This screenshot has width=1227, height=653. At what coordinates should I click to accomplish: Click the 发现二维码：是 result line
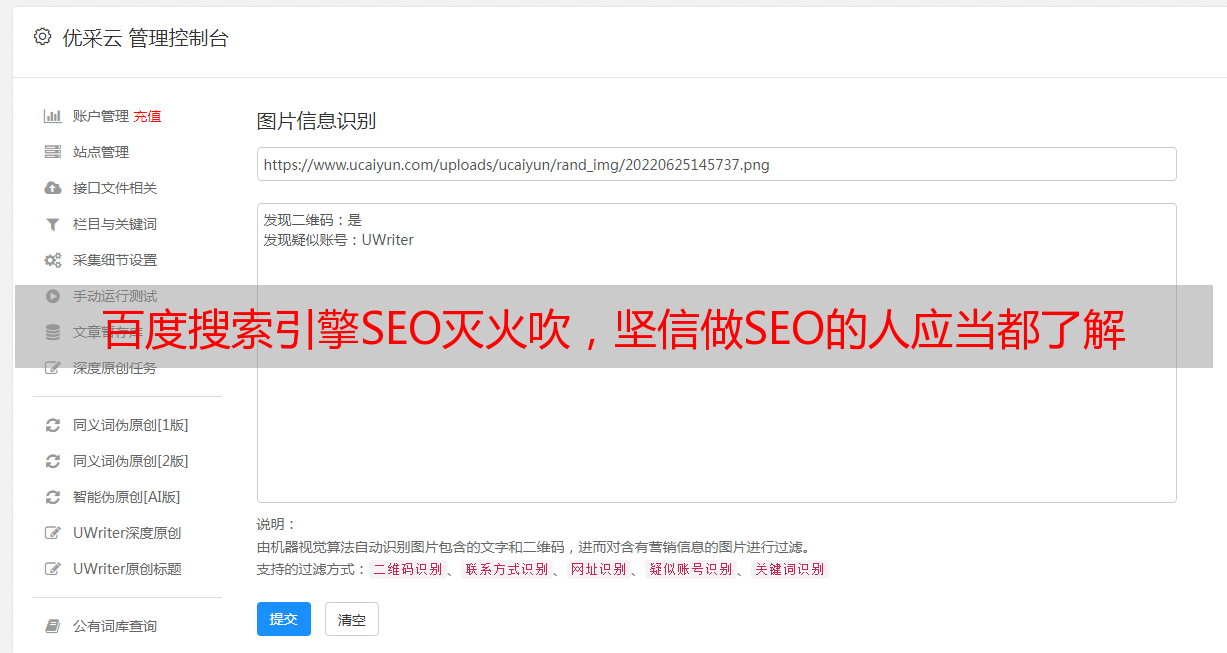point(313,220)
